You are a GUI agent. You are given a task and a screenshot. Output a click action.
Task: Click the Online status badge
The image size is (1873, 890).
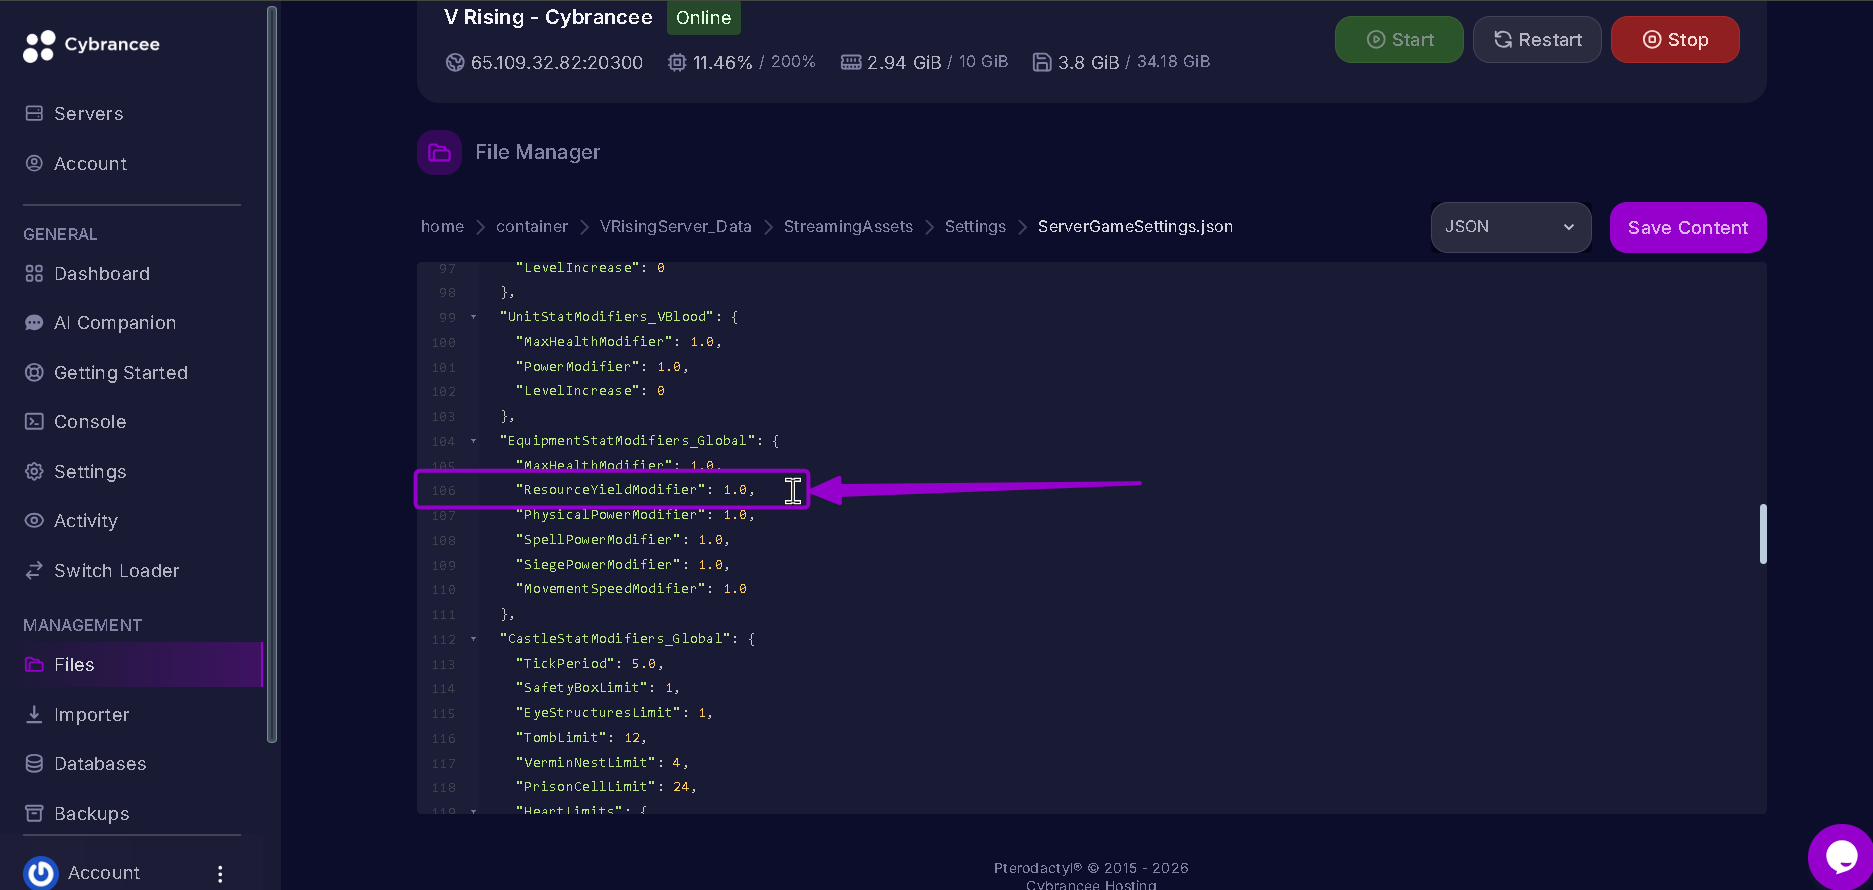point(704,18)
